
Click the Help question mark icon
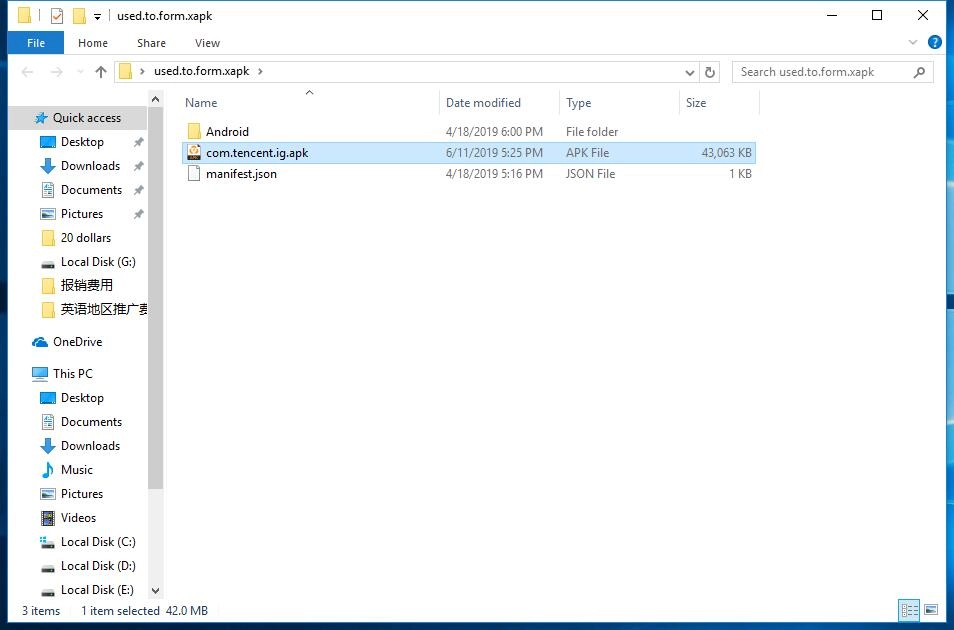tap(935, 43)
